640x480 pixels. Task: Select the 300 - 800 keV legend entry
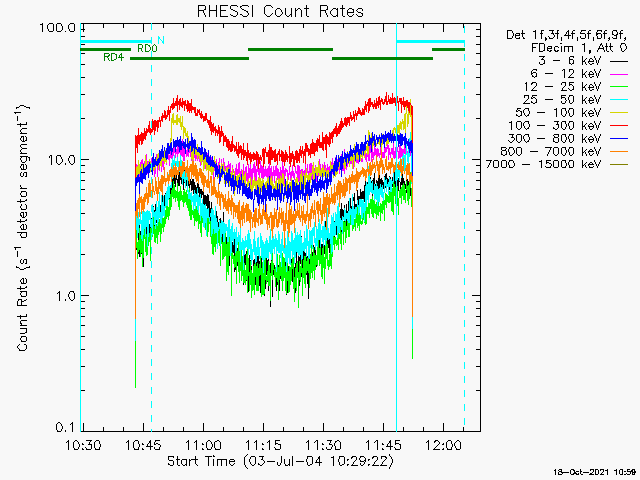tap(569, 138)
